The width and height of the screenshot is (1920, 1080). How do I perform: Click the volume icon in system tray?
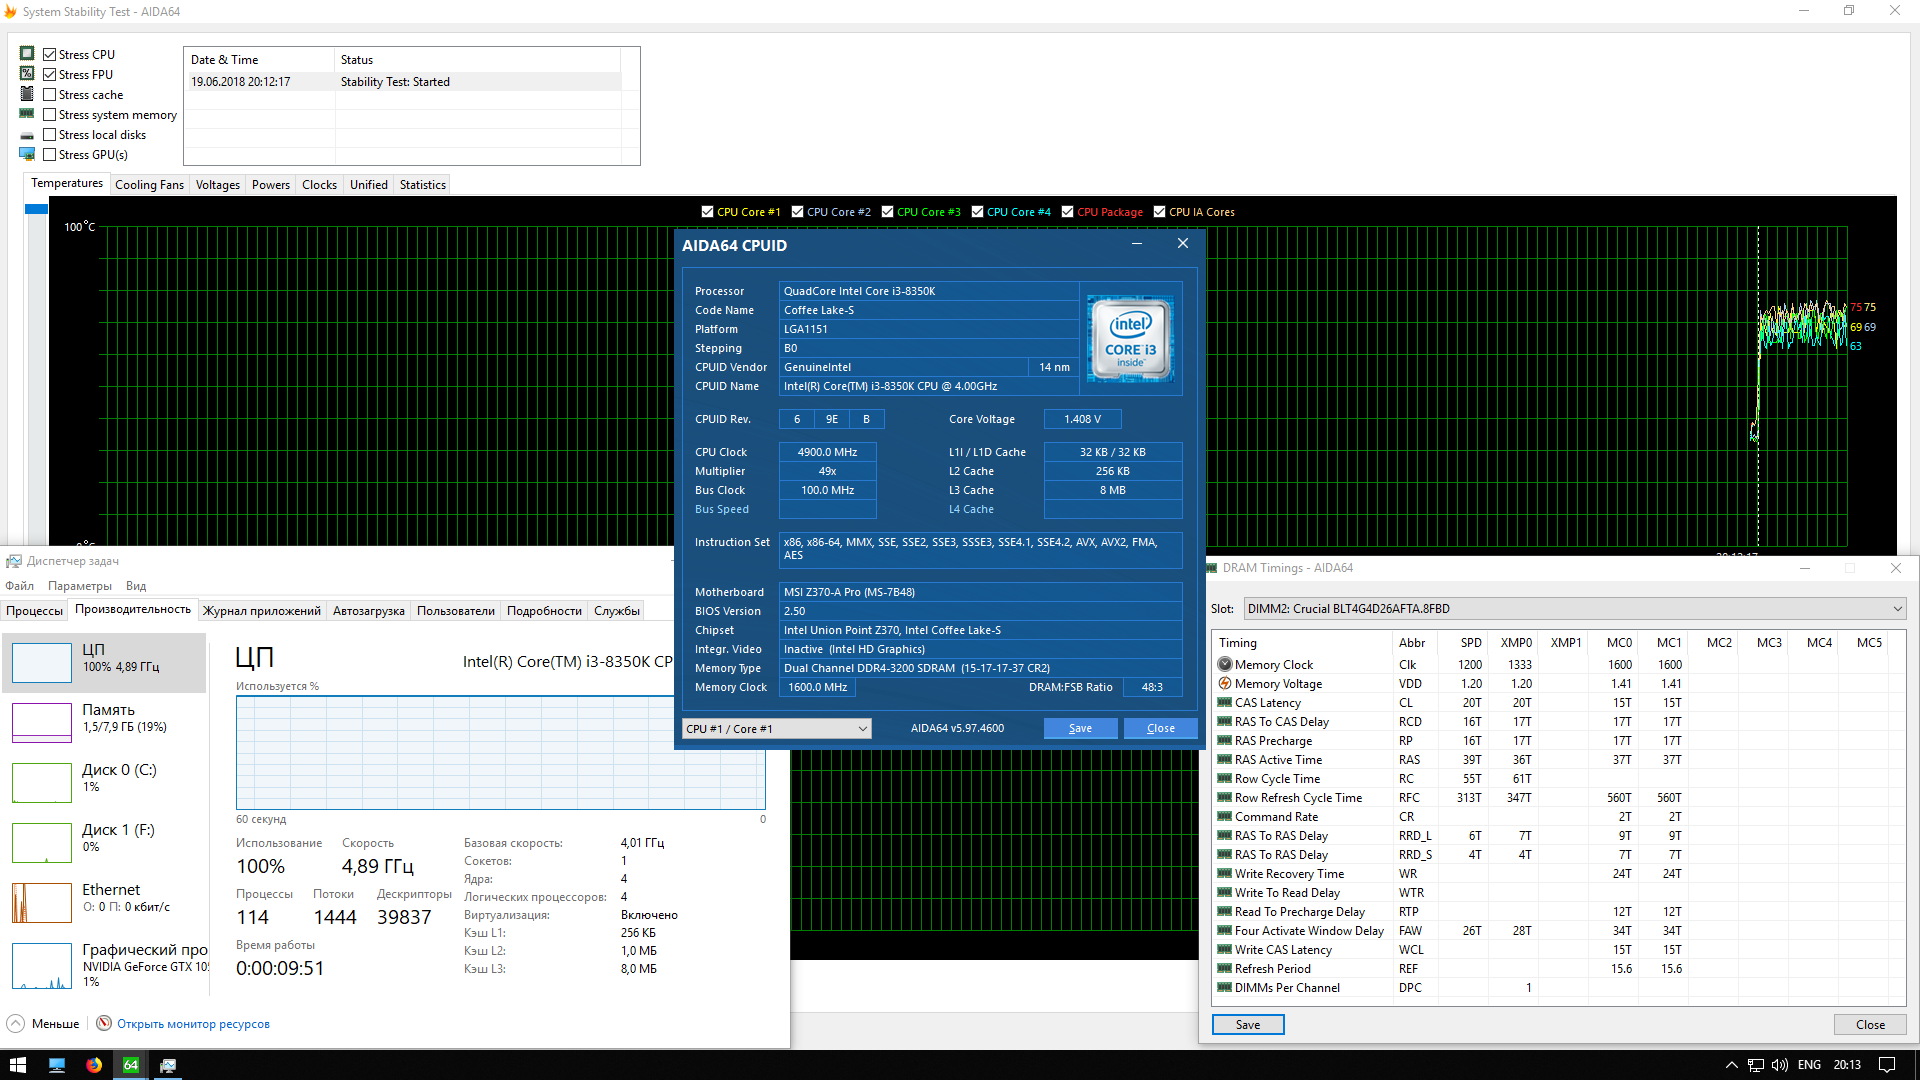click(1780, 1065)
